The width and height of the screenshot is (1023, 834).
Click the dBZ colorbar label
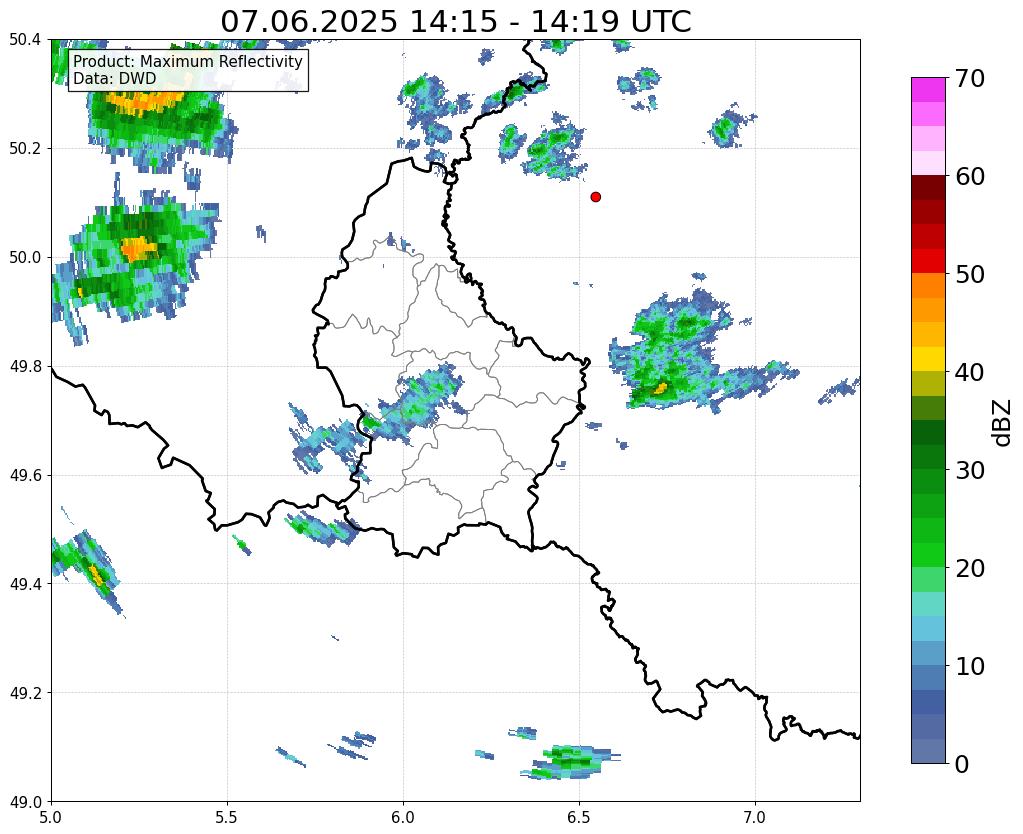1003,422
